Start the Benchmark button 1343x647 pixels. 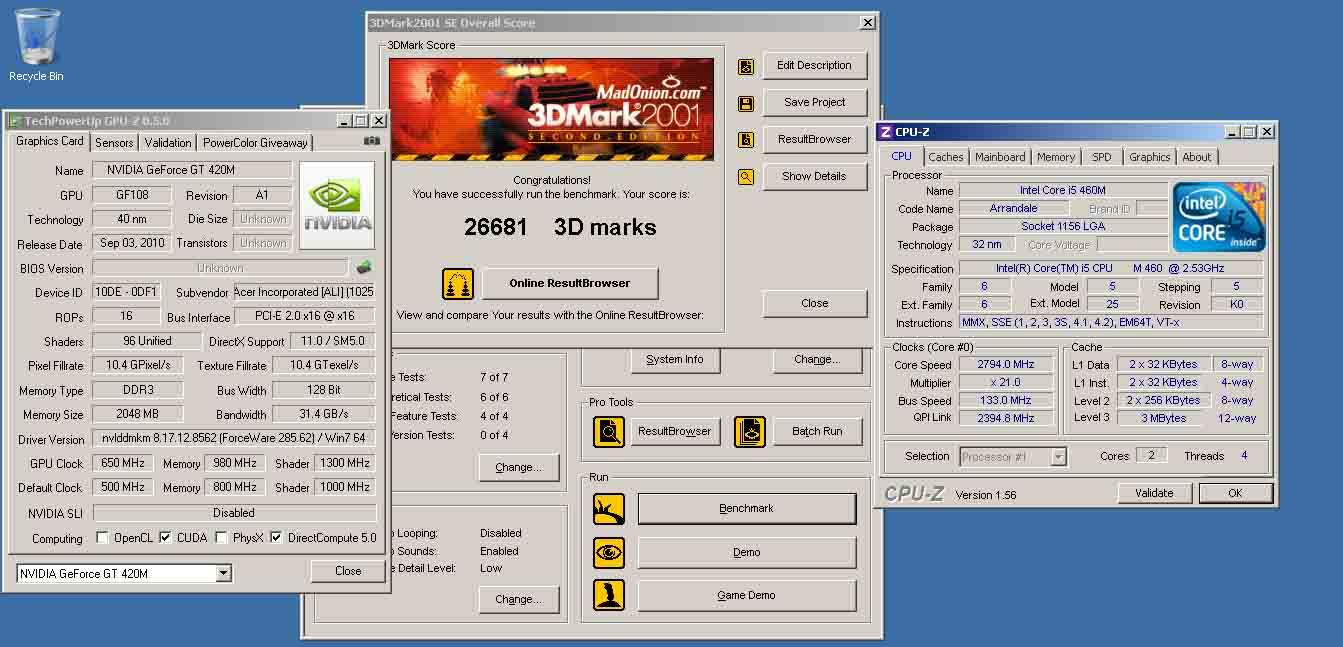point(747,508)
